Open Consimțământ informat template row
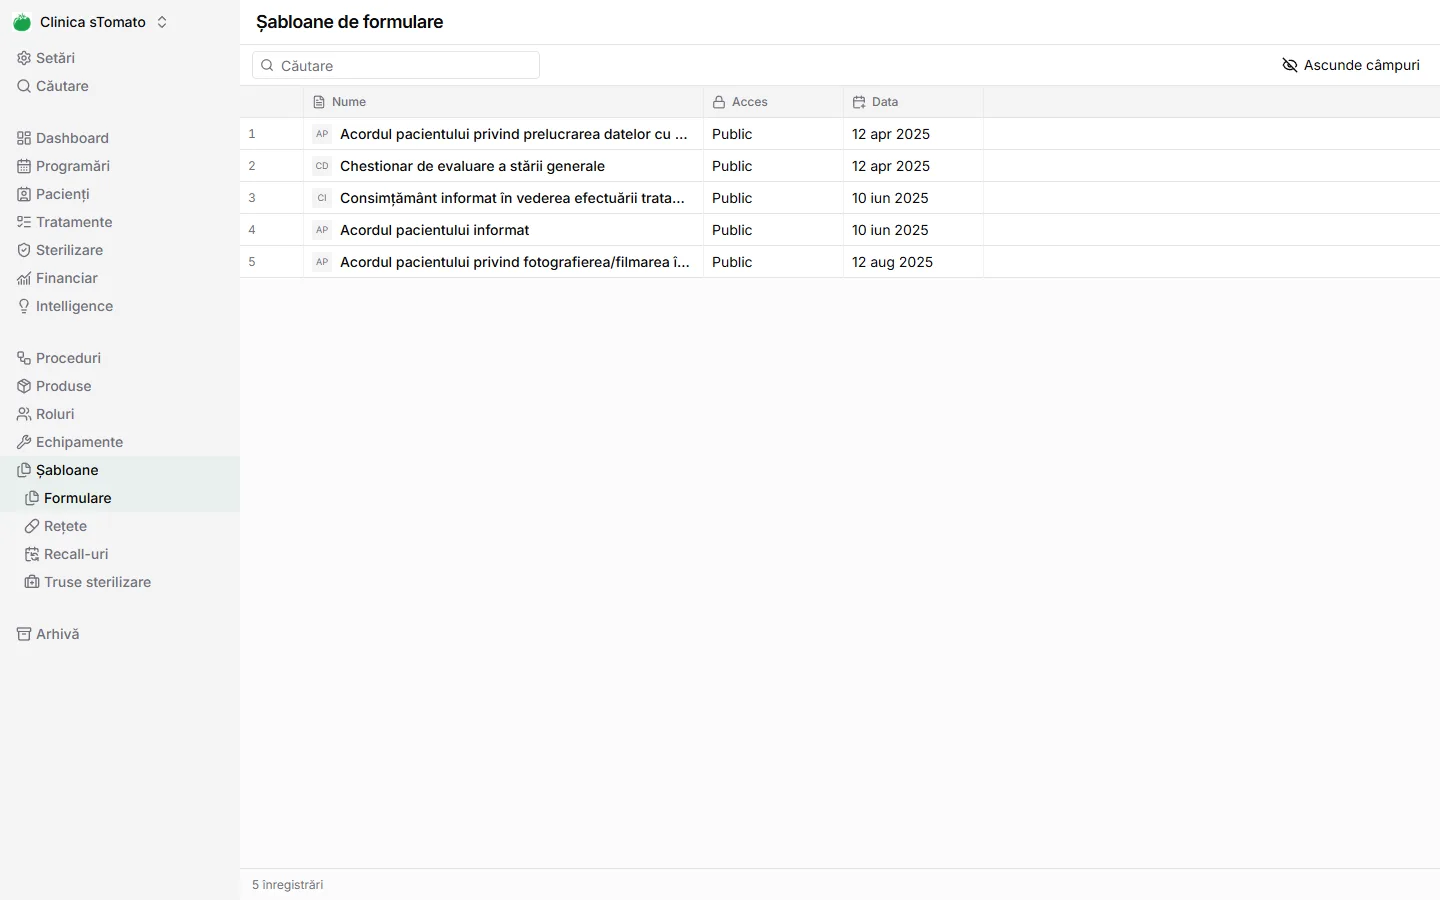 pos(512,198)
